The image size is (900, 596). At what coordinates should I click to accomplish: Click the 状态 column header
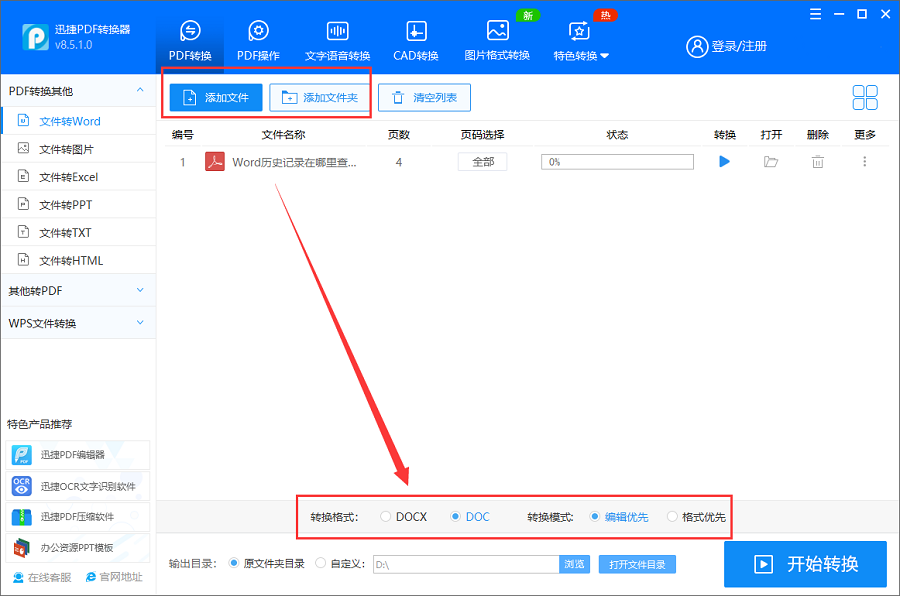click(x=617, y=135)
